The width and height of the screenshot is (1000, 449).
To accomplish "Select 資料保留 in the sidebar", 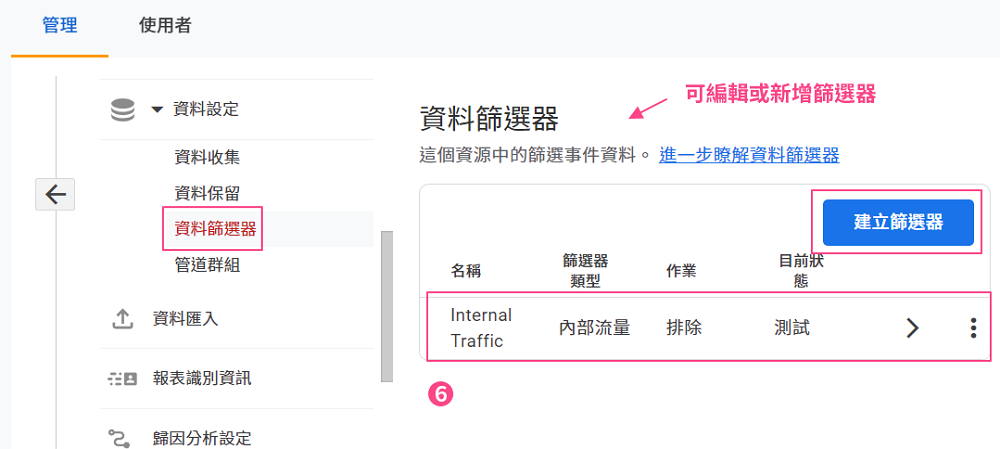I will coord(207,193).
